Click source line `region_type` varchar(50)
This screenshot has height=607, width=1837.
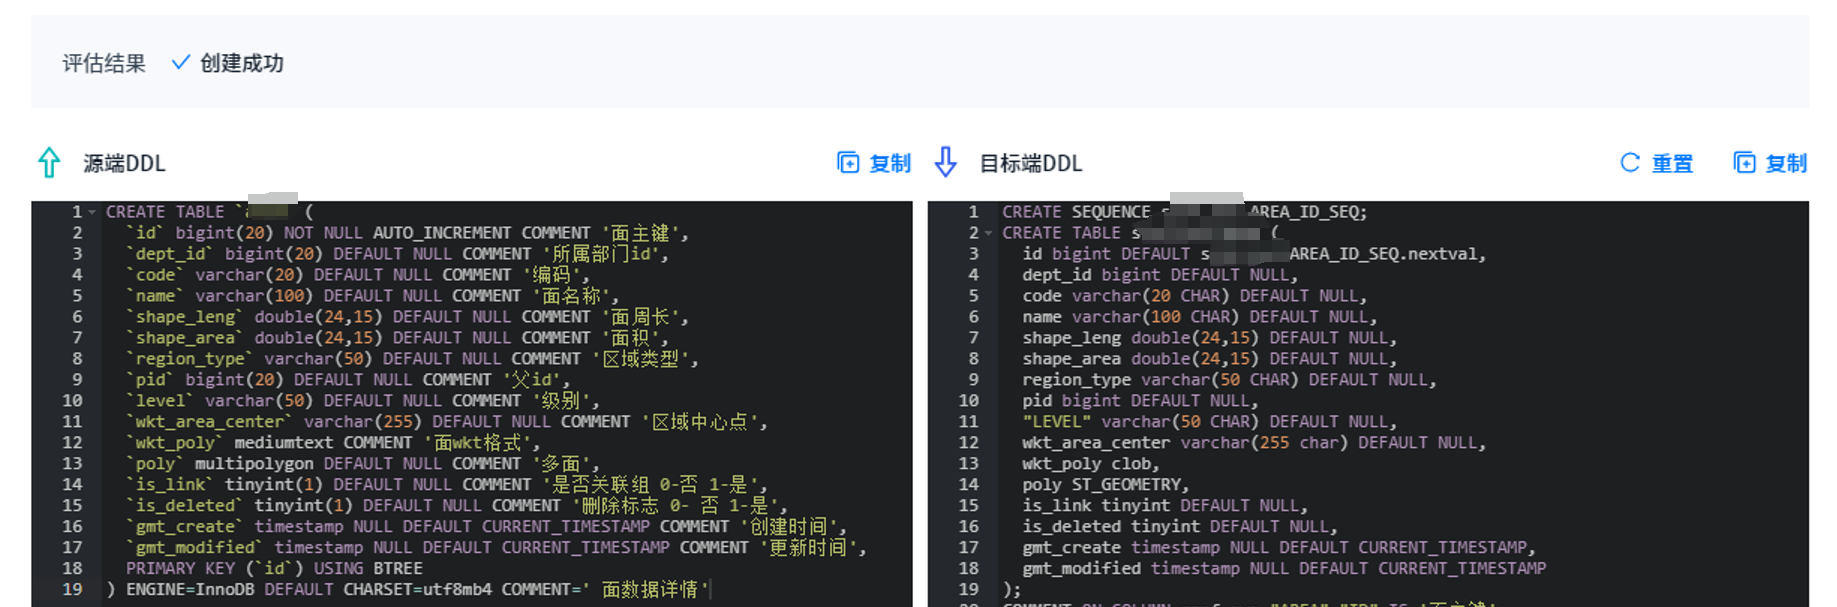(x=412, y=359)
